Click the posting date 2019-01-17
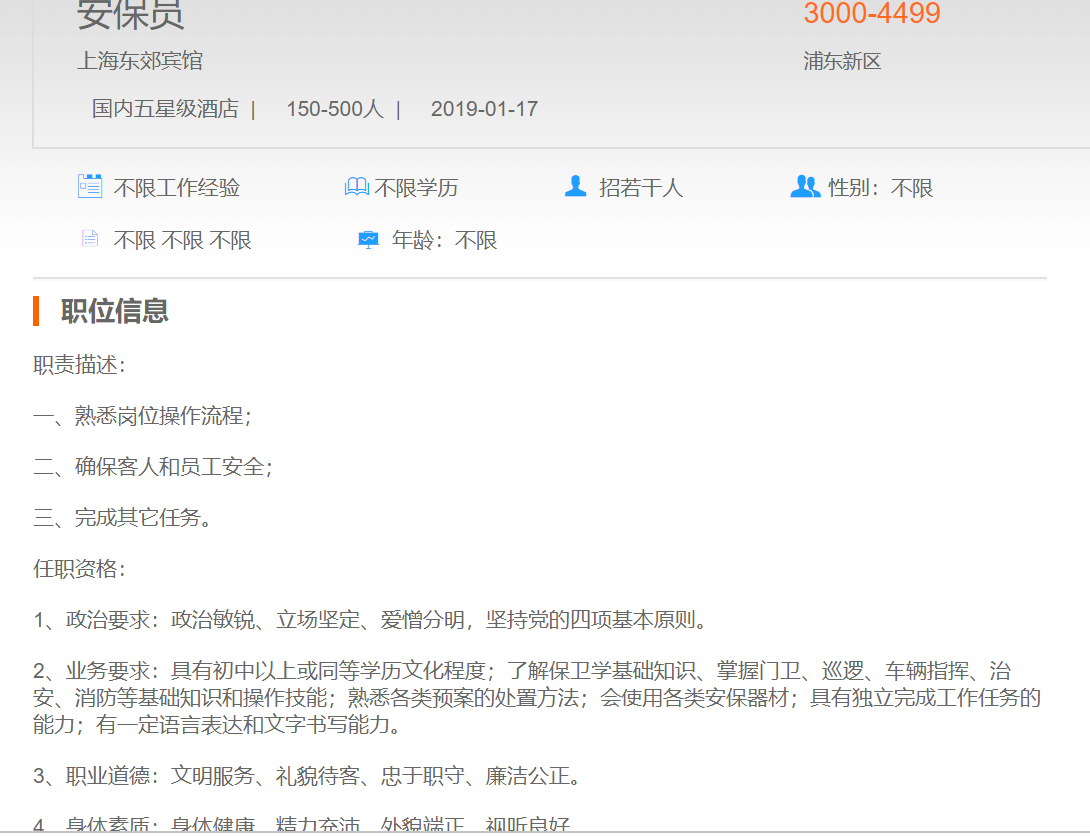1090x836 pixels. click(484, 109)
